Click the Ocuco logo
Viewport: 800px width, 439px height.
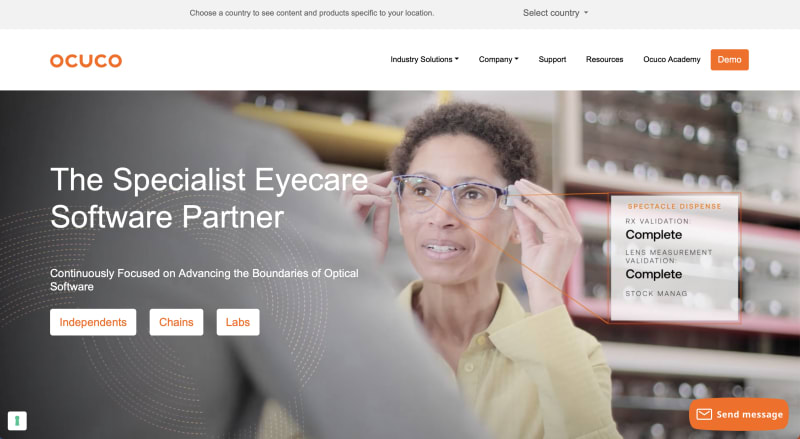(86, 61)
